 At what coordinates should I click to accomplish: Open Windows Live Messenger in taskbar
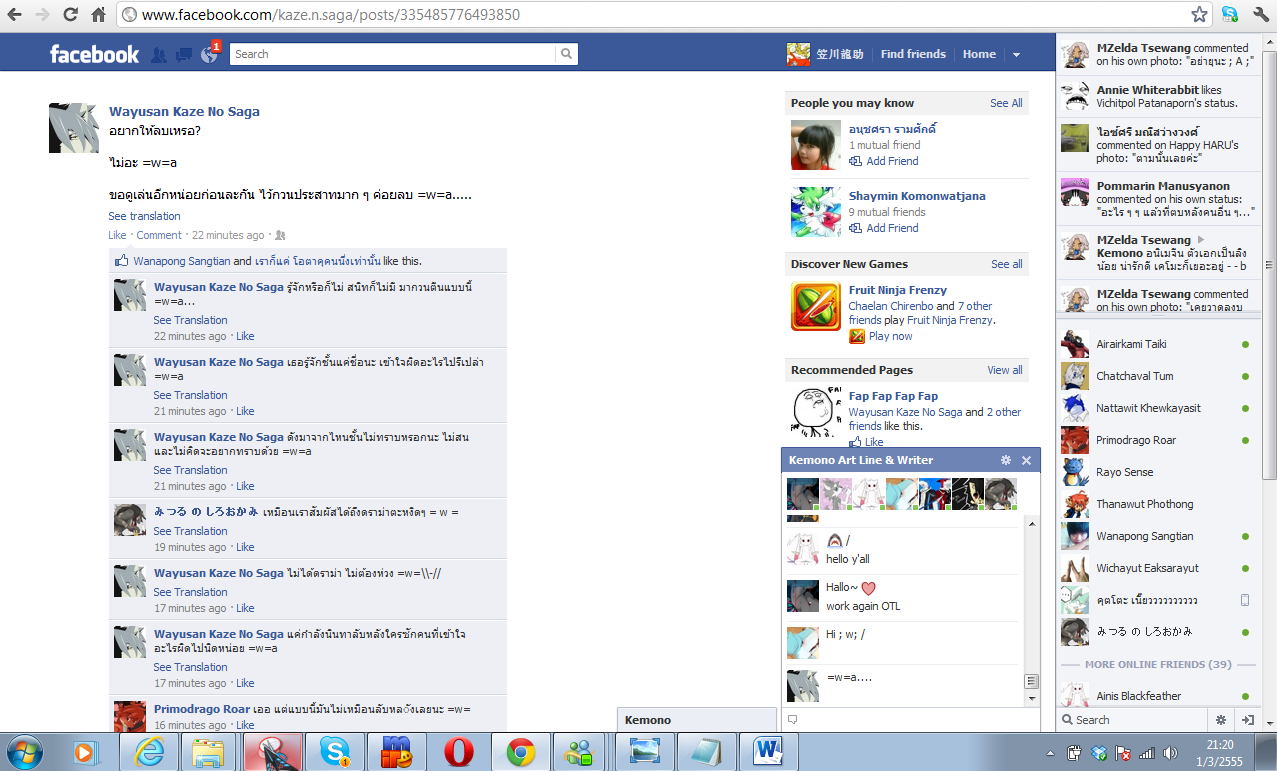[x=579, y=751]
